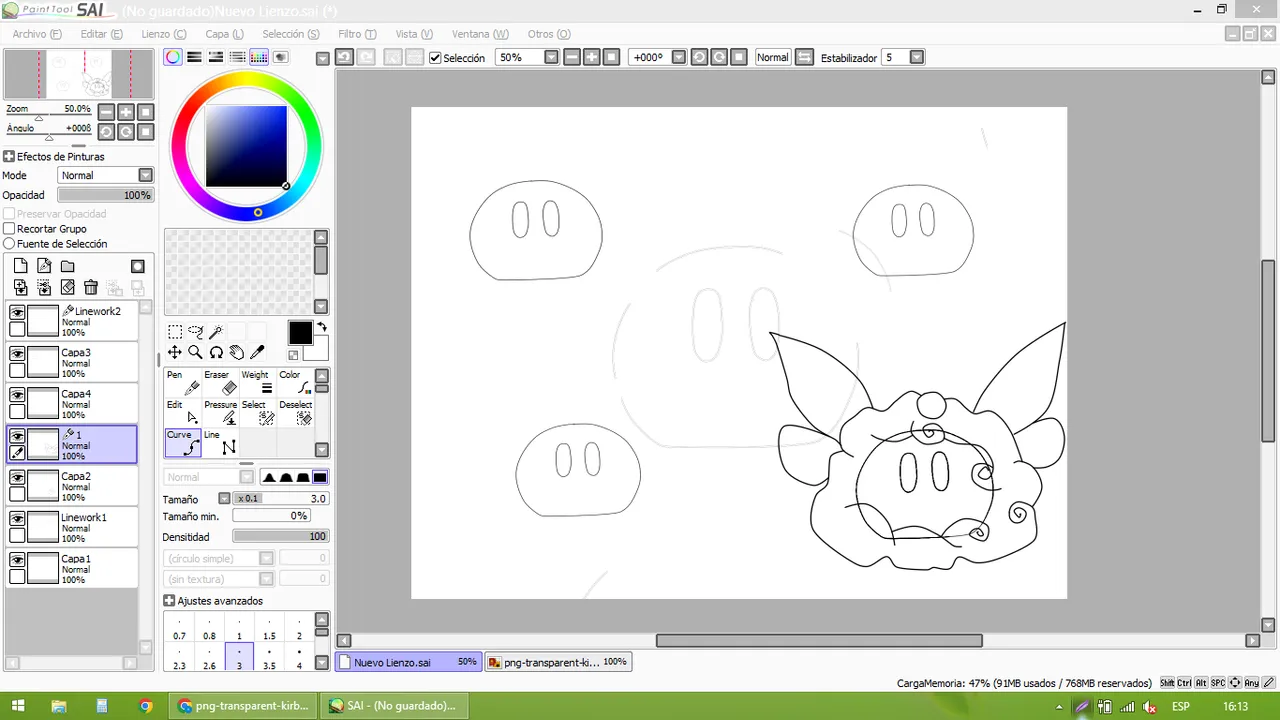Hide the Capa1 layer

(x=17, y=560)
